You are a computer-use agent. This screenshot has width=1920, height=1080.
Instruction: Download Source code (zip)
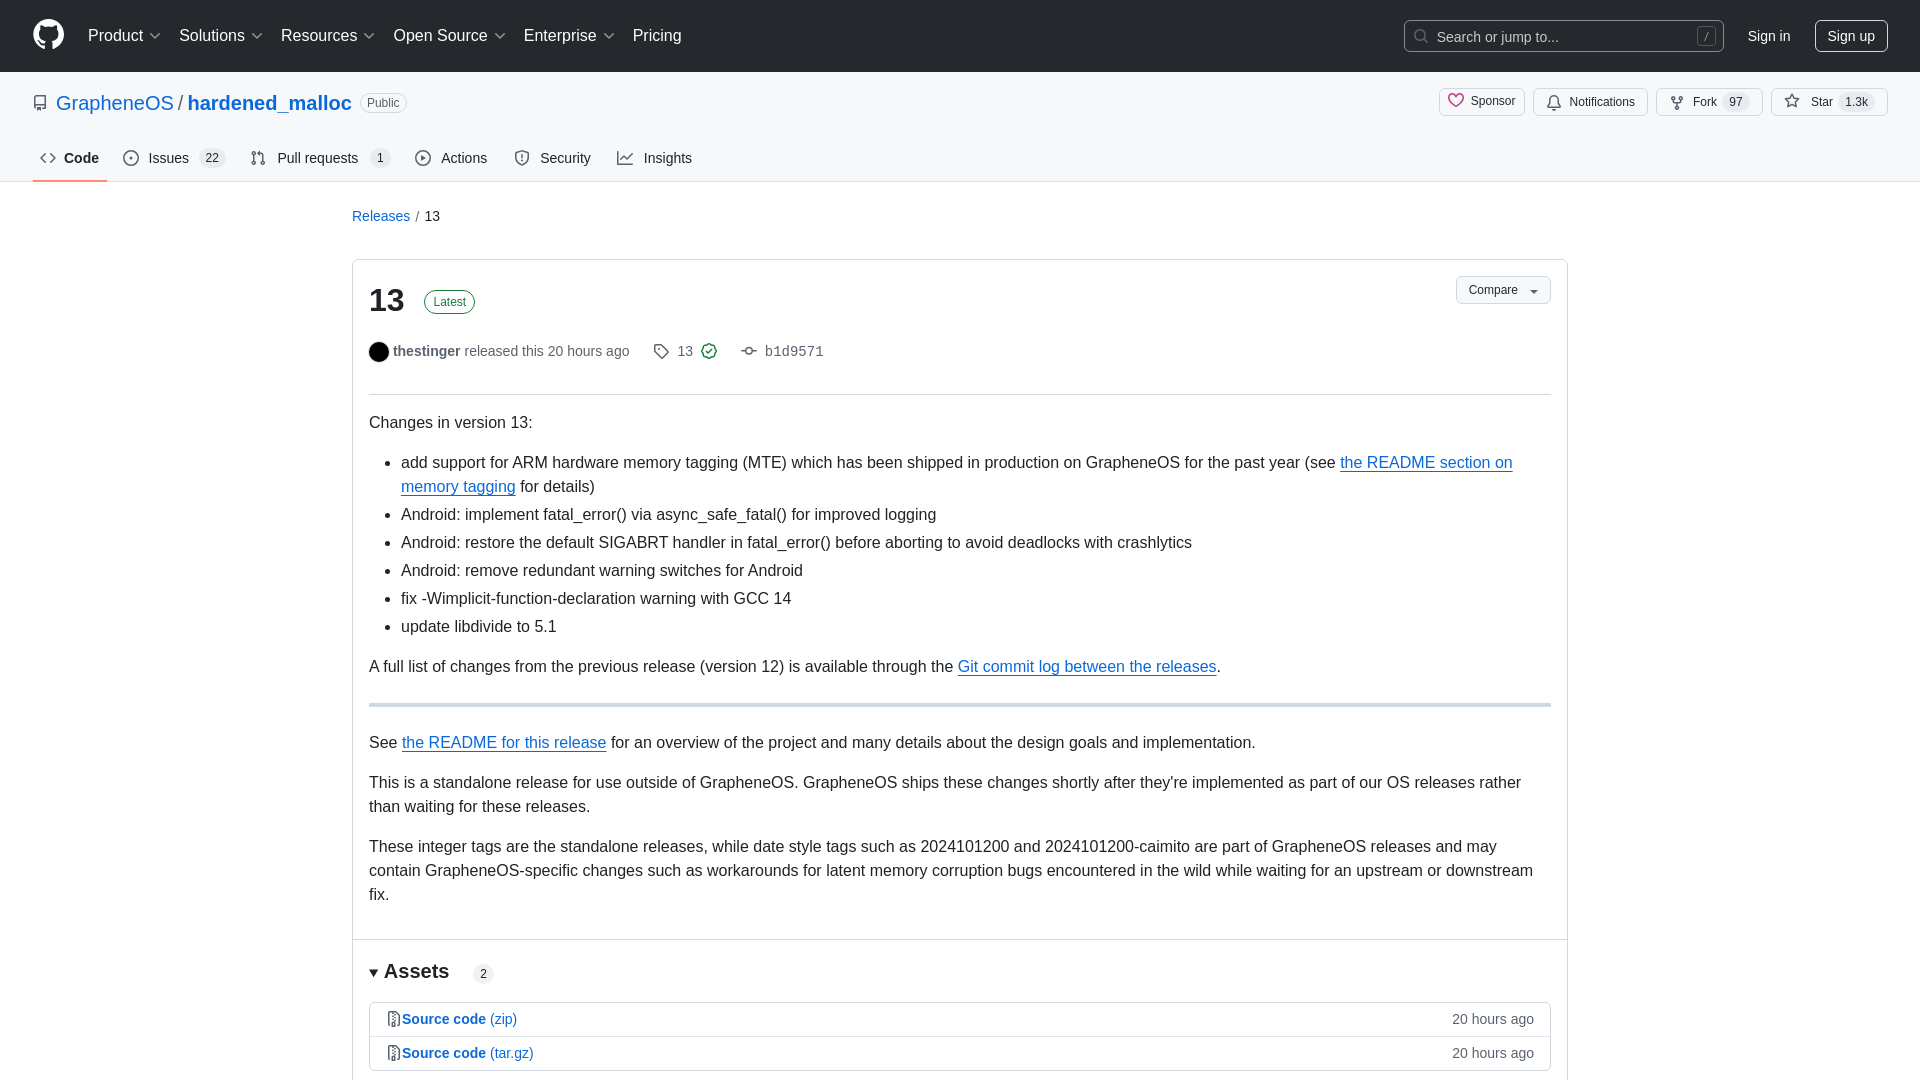pos(459,1019)
